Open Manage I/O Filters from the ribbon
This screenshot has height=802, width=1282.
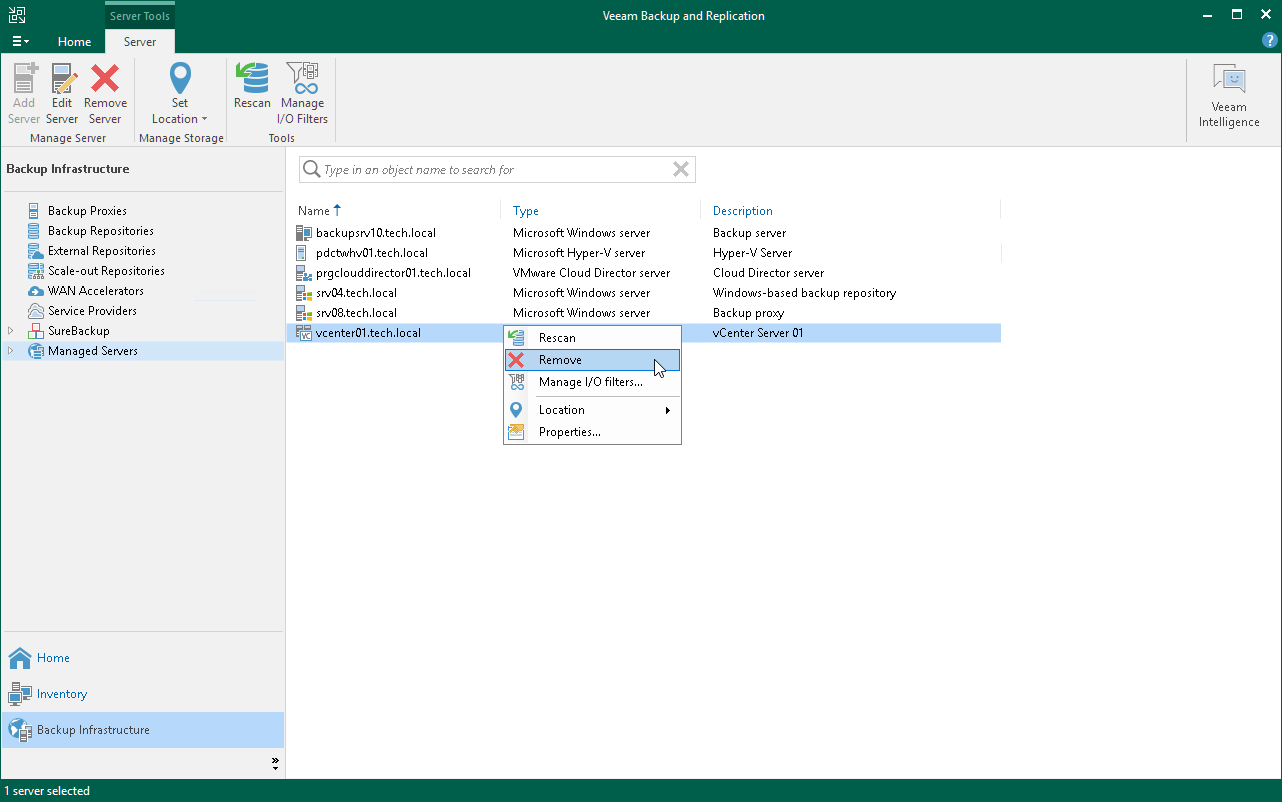click(x=302, y=94)
